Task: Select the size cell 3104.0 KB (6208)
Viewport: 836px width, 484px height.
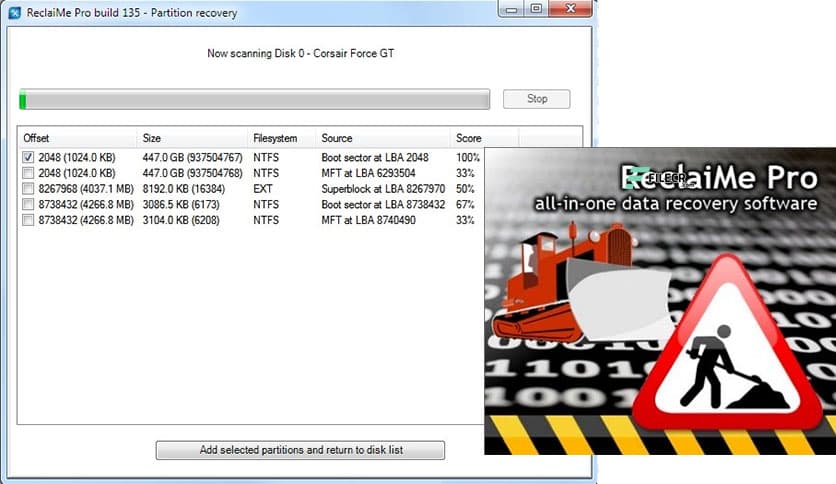Action: point(181,220)
